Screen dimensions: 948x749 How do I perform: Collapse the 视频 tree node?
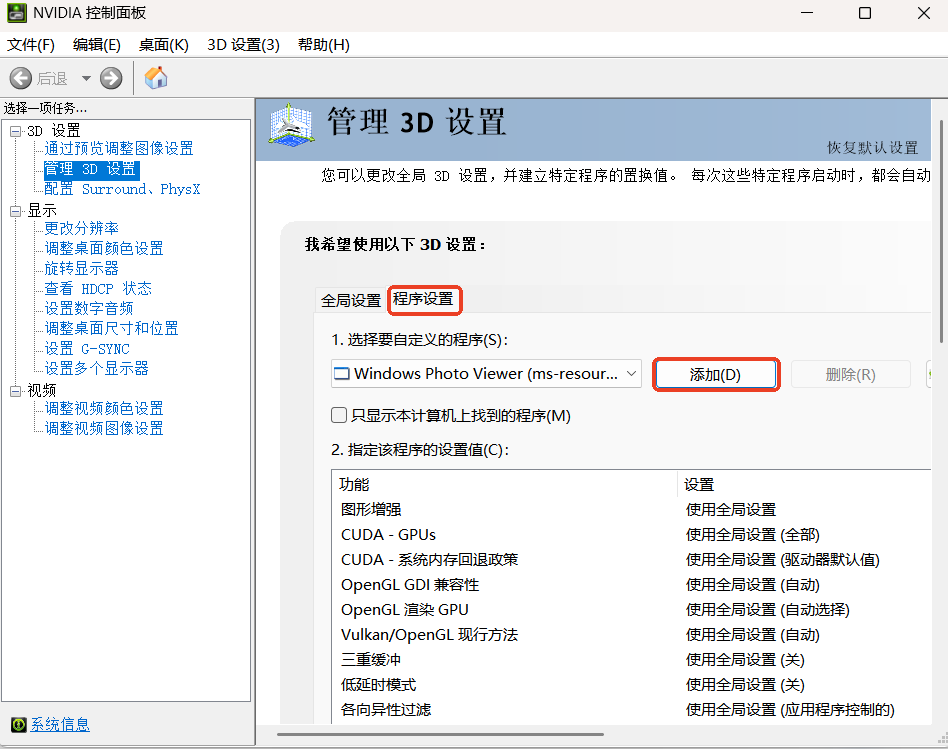pyautogui.click(x=15, y=391)
